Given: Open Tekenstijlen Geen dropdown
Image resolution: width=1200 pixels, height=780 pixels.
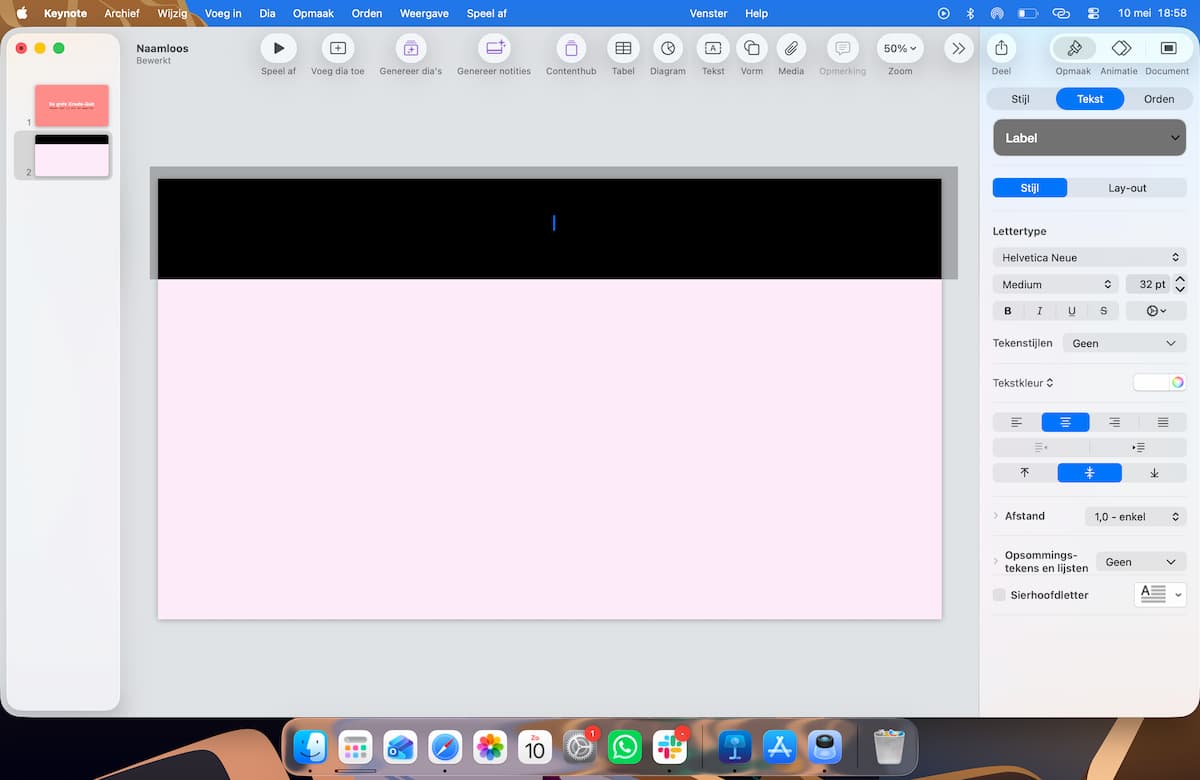Looking at the screenshot, I should [1124, 343].
